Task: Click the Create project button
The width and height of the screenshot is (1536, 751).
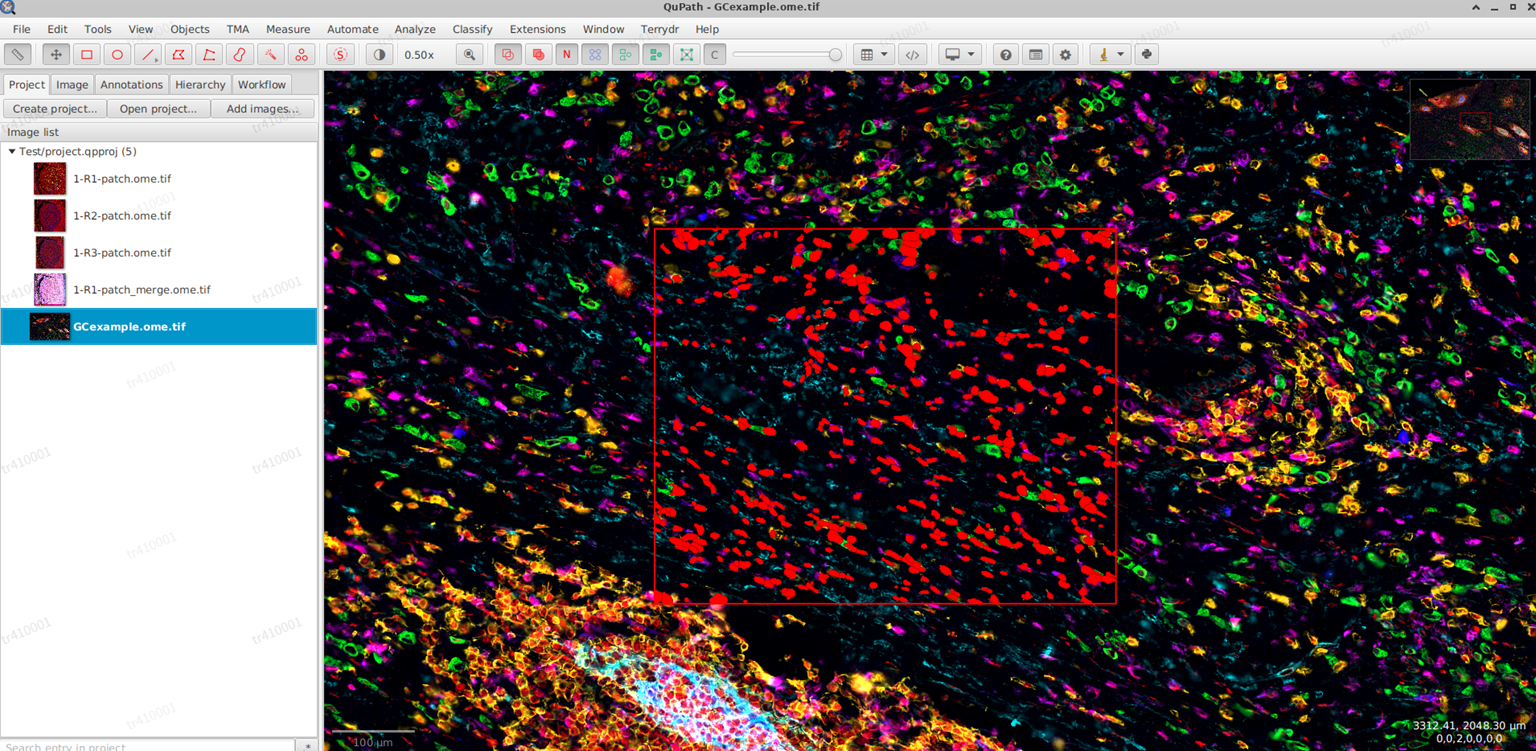Action: (55, 108)
